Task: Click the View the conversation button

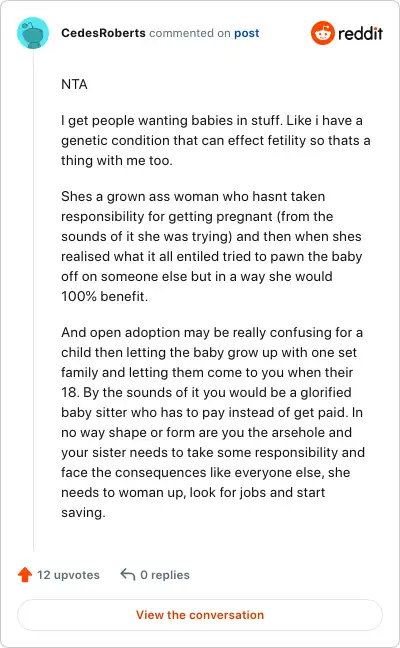Action: point(200,615)
